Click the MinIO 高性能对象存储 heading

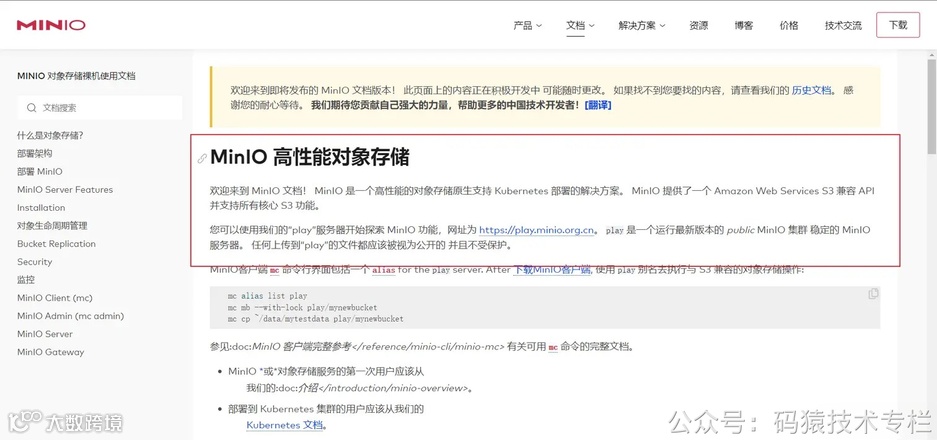click(x=310, y=158)
